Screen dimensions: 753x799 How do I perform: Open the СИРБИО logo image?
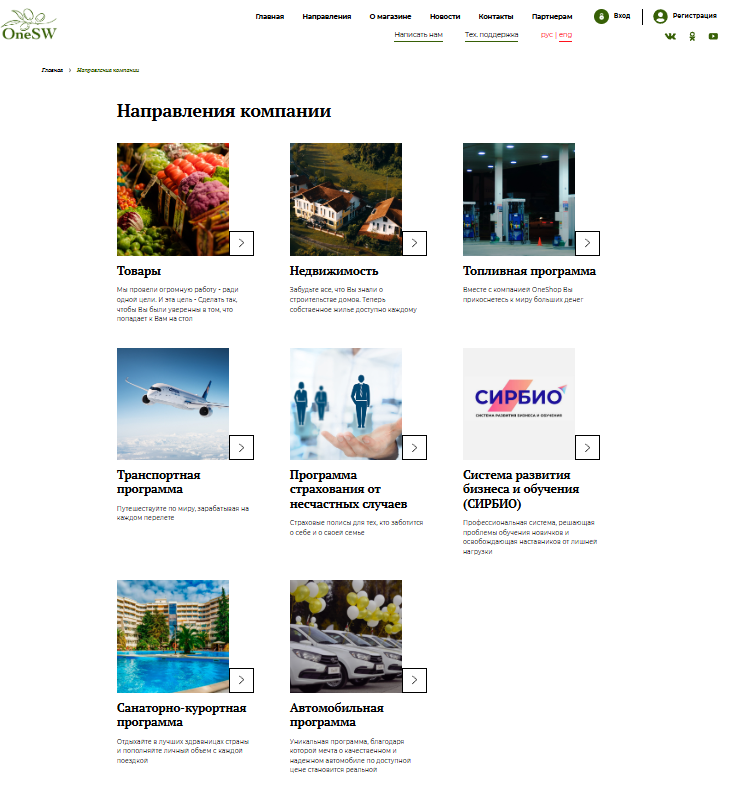tap(519, 404)
